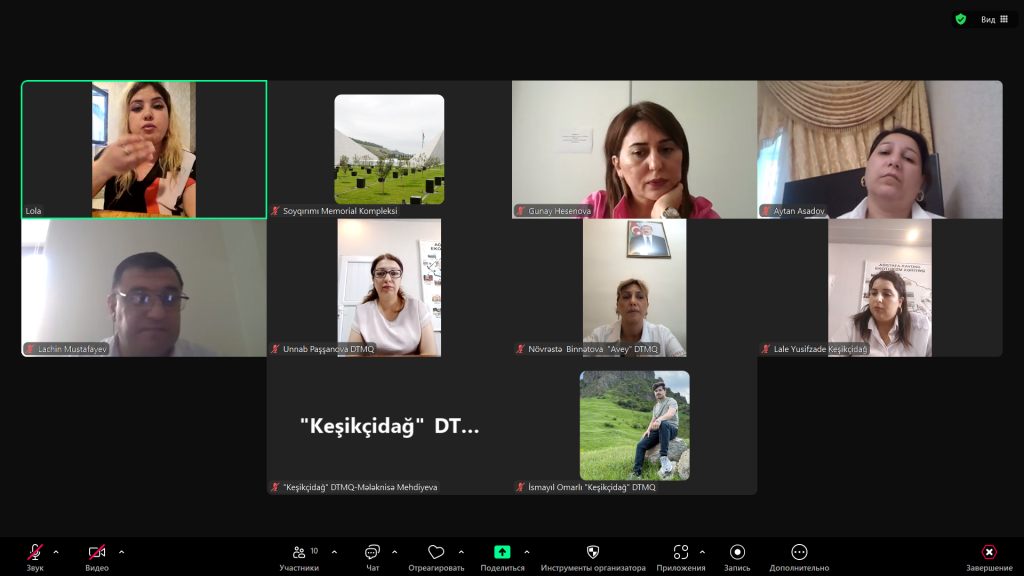Click green Поделиться share screen button
This screenshot has height=576, width=1024.
tap(502, 557)
